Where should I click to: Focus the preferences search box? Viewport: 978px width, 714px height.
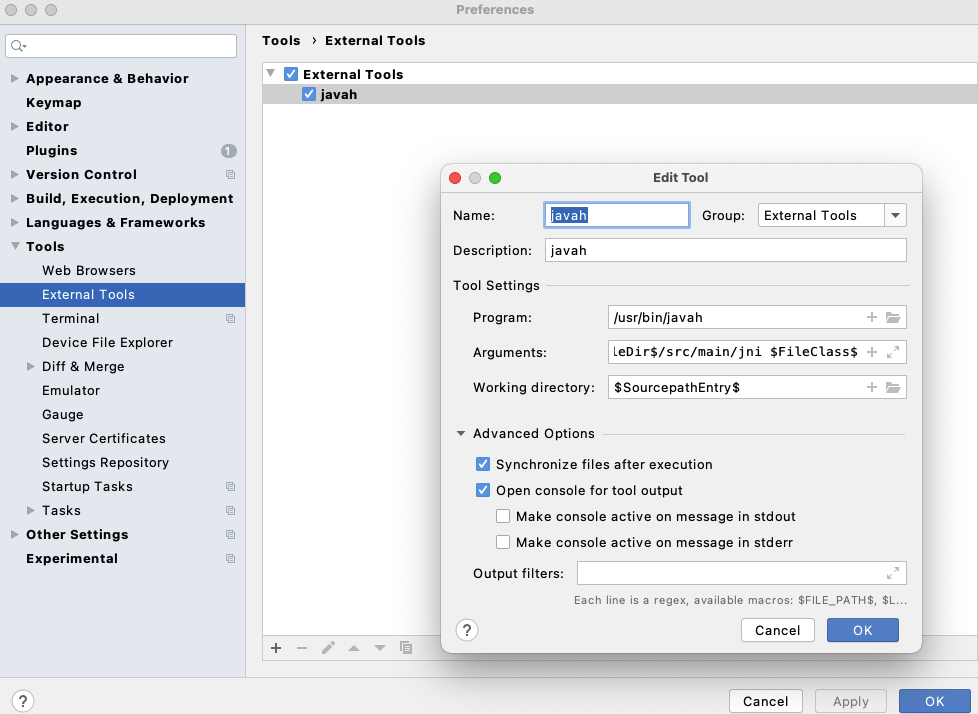(121, 46)
